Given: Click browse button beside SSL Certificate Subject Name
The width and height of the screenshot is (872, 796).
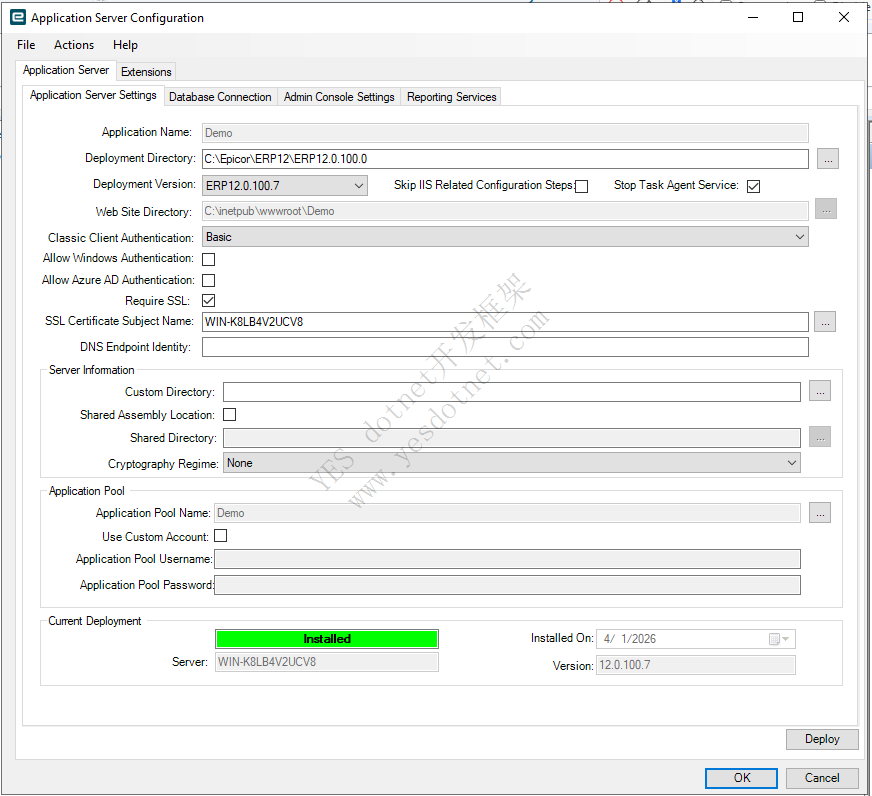Looking at the screenshot, I should pos(824,322).
